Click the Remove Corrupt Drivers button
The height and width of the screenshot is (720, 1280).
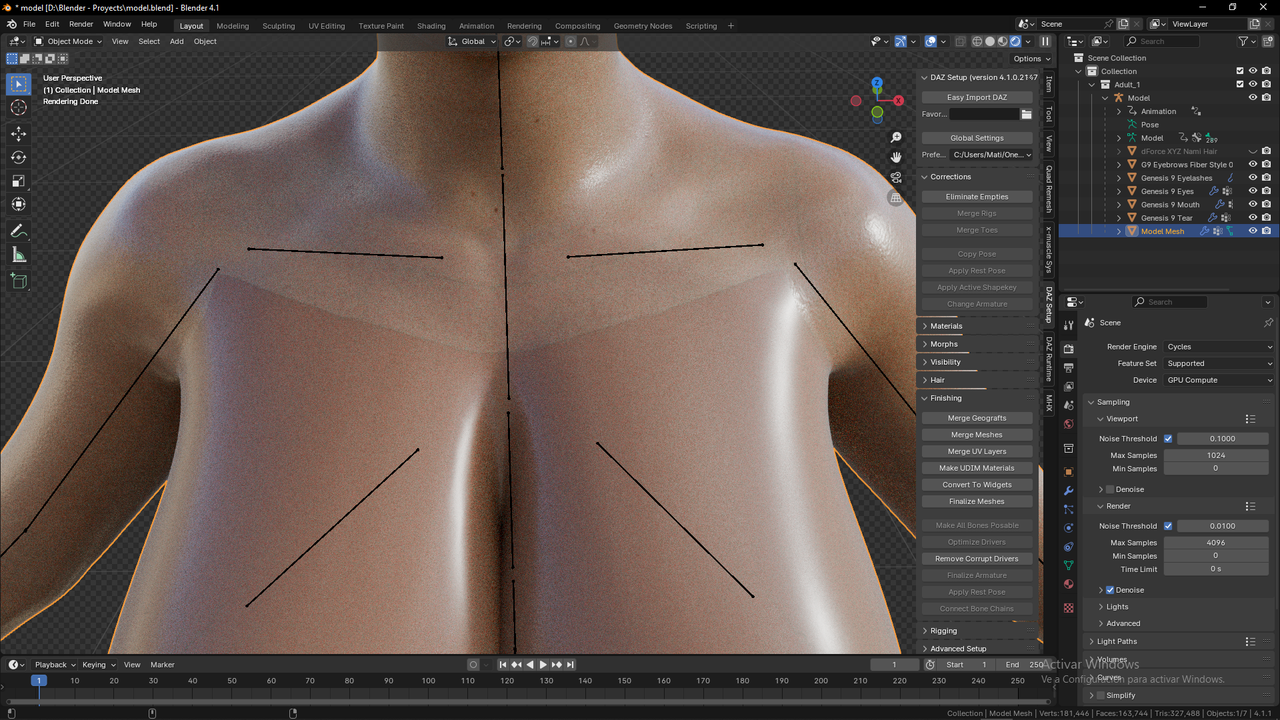tap(977, 559)
